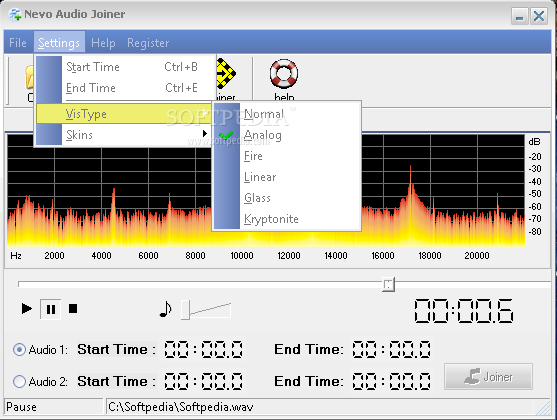The width and height of the screenshot is (557, 420).
Task: Open the Help menu
Action: pyautogui.click(x=103, y=43)
